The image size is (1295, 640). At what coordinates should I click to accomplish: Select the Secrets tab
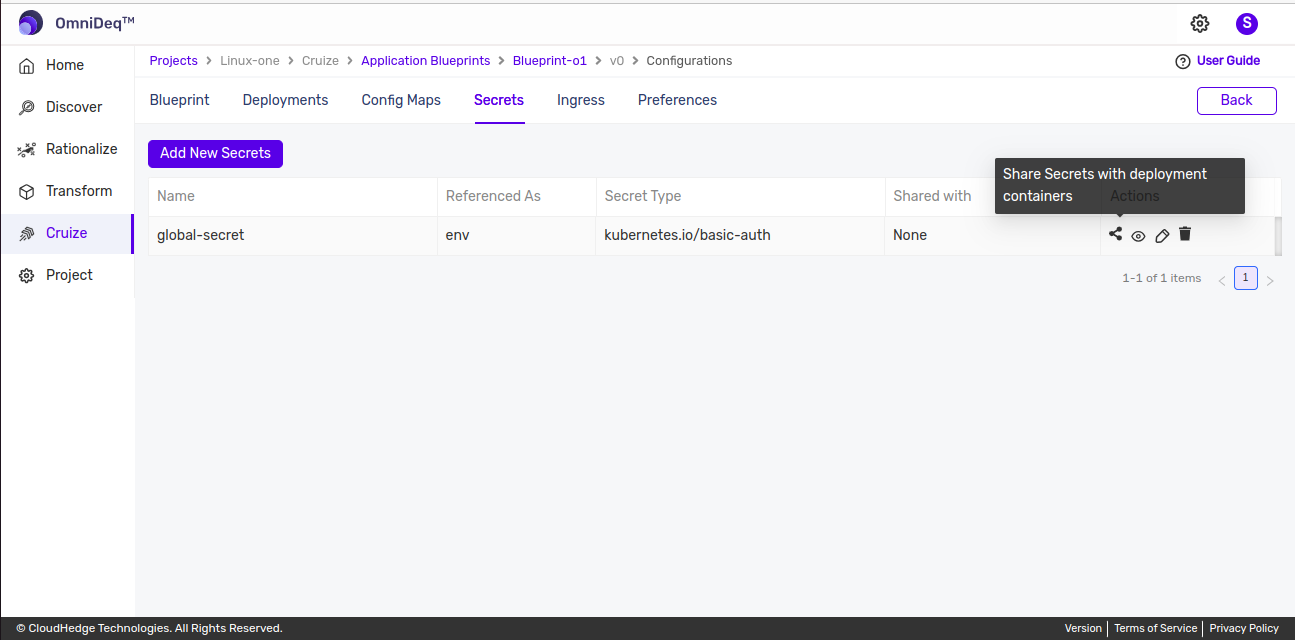pos(499,100)
